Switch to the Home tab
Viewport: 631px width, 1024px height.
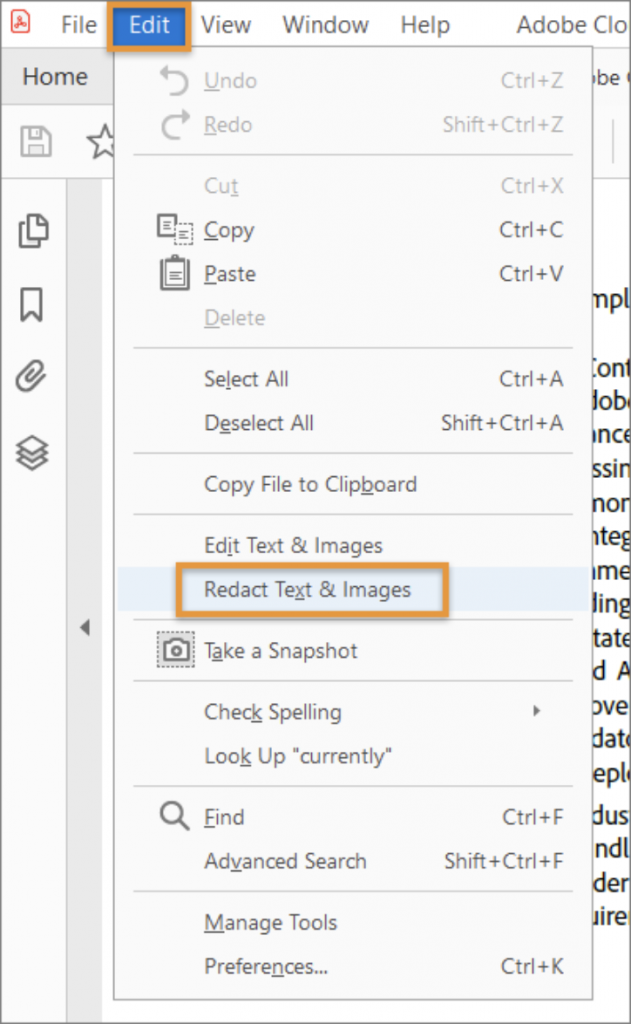click(55, 76)
